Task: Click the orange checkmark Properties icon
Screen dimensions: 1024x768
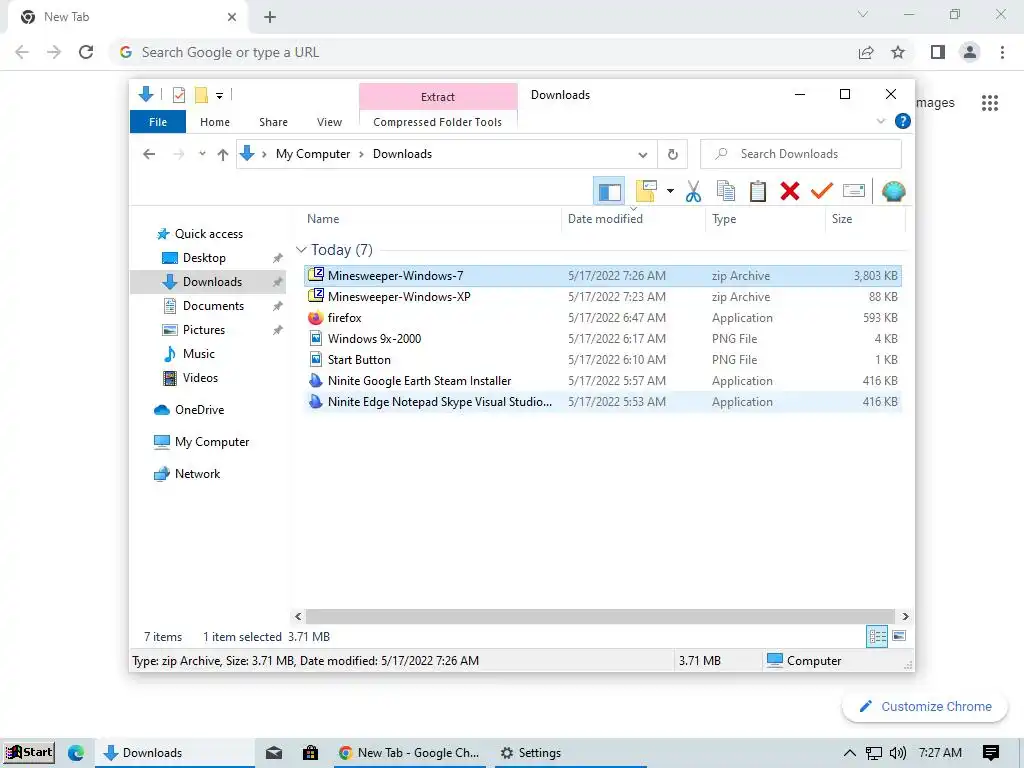Action: tap(822, 191)
